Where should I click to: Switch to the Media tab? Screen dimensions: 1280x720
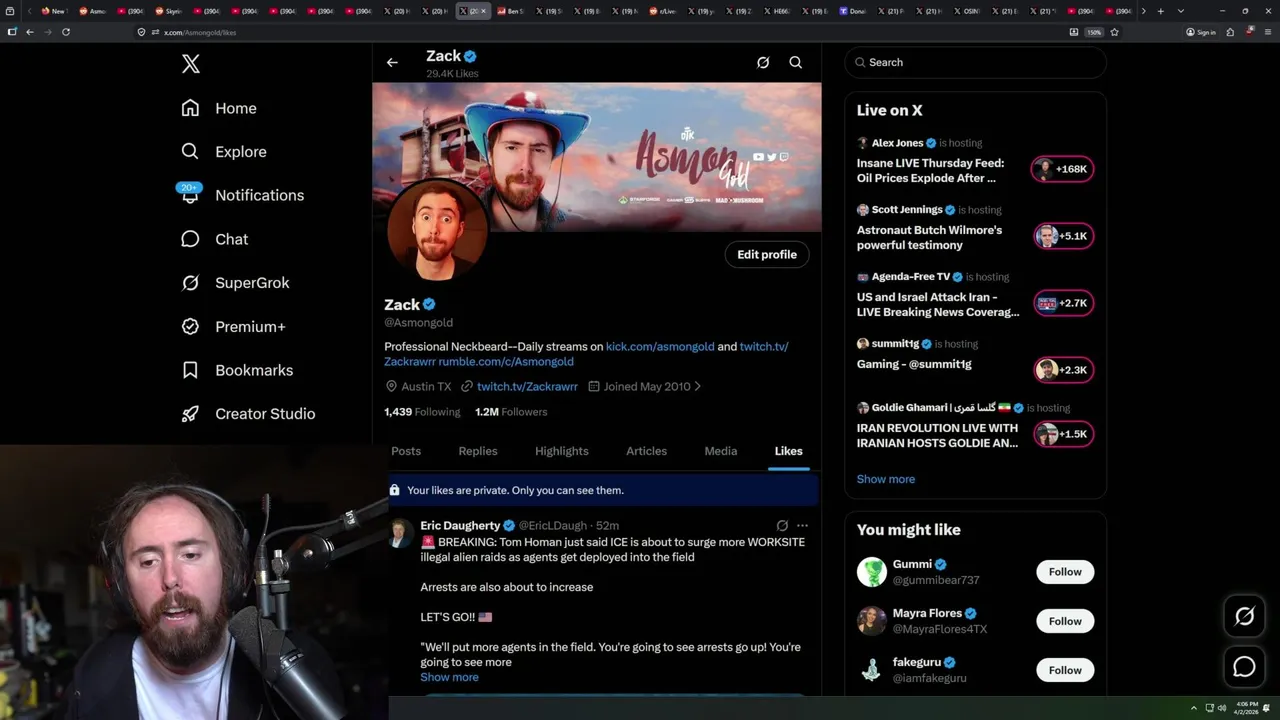point(721,451)
